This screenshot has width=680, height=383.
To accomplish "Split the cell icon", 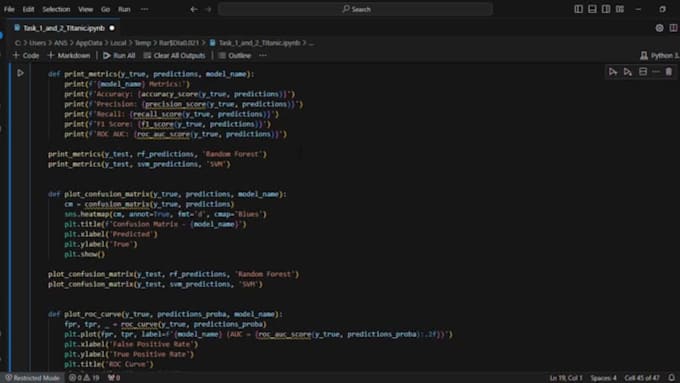I will click(x=643, y=72).
